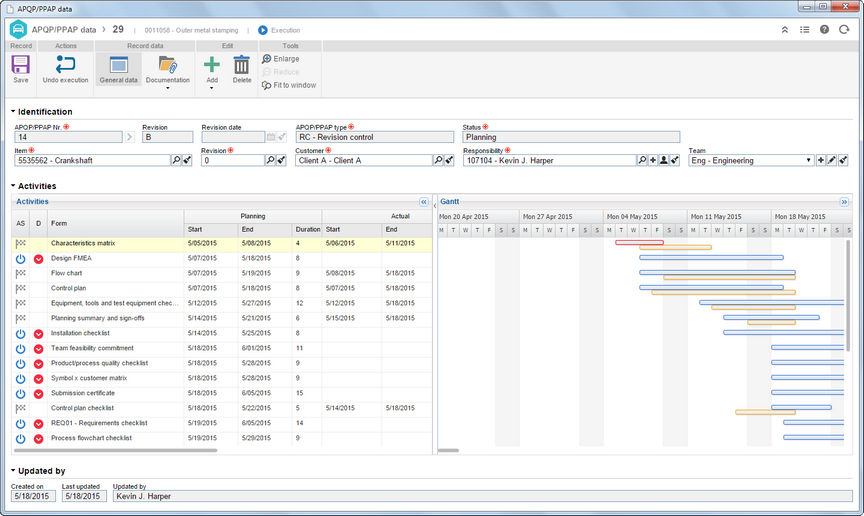This screenshot has width=864, height=516.
Task: Click the plus icon beside the Responsibility field
Action: tap(653, 160)
